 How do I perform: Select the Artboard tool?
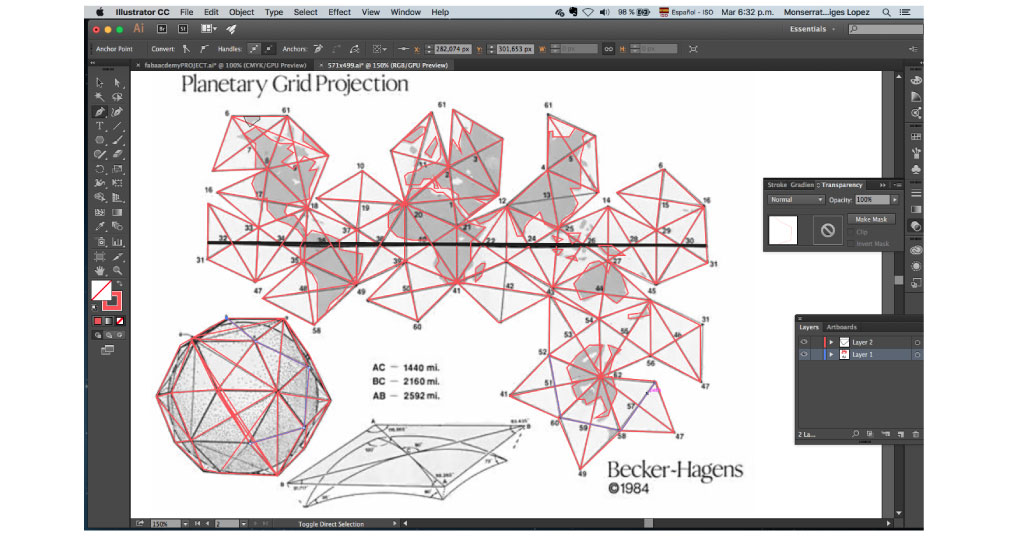[99, 256]
